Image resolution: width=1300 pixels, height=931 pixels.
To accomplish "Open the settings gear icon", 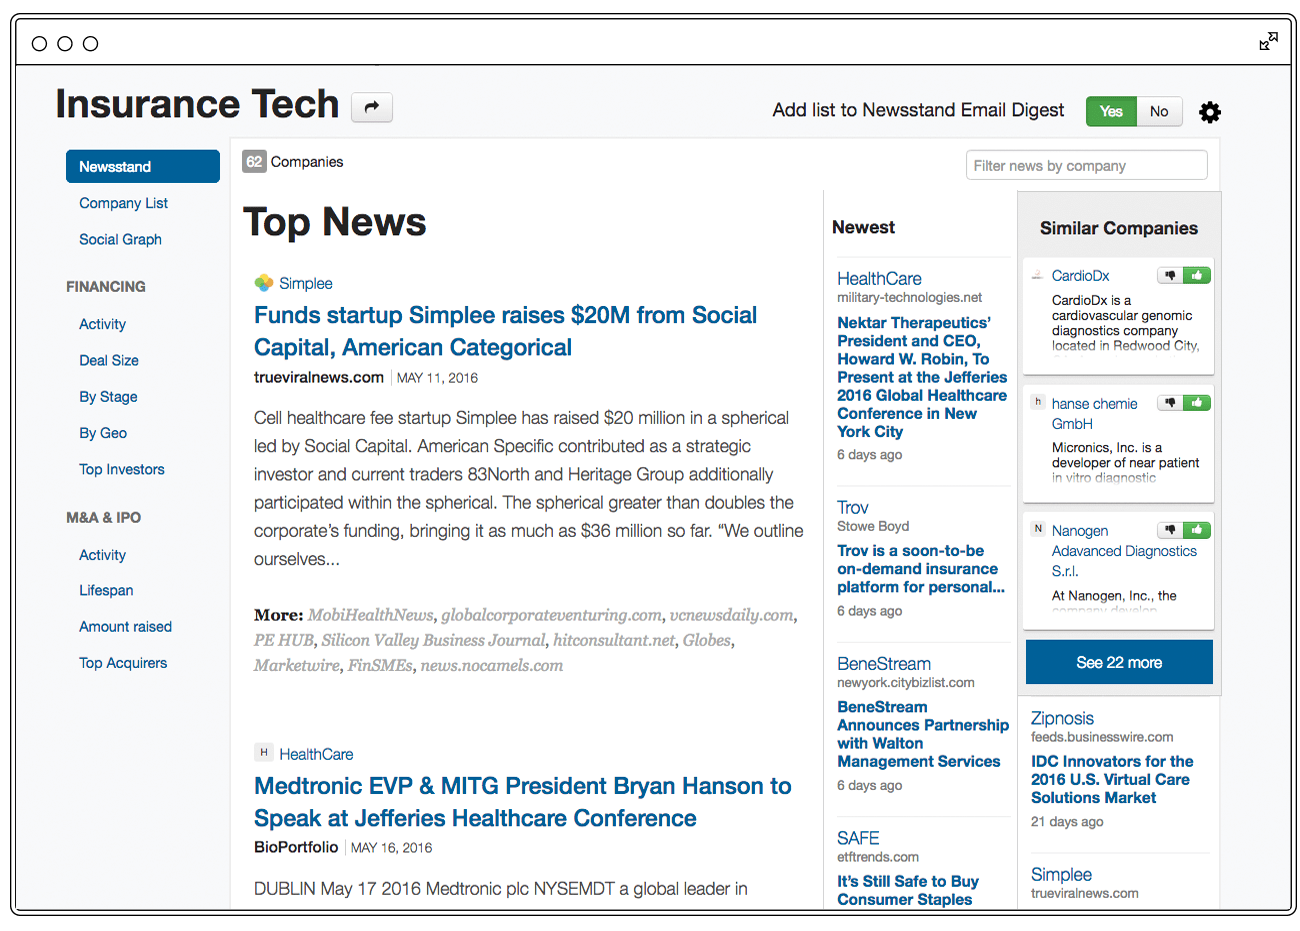I will [x=1210, y=112].
